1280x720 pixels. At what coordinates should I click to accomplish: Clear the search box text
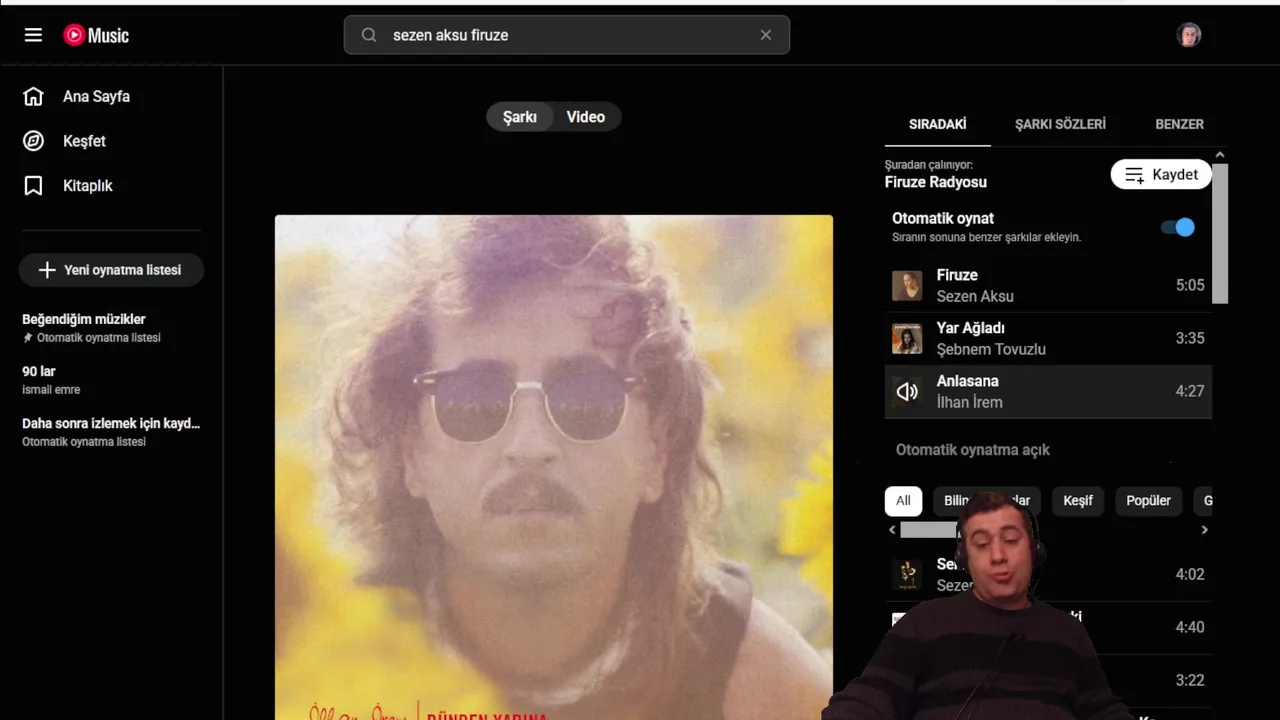766,35
